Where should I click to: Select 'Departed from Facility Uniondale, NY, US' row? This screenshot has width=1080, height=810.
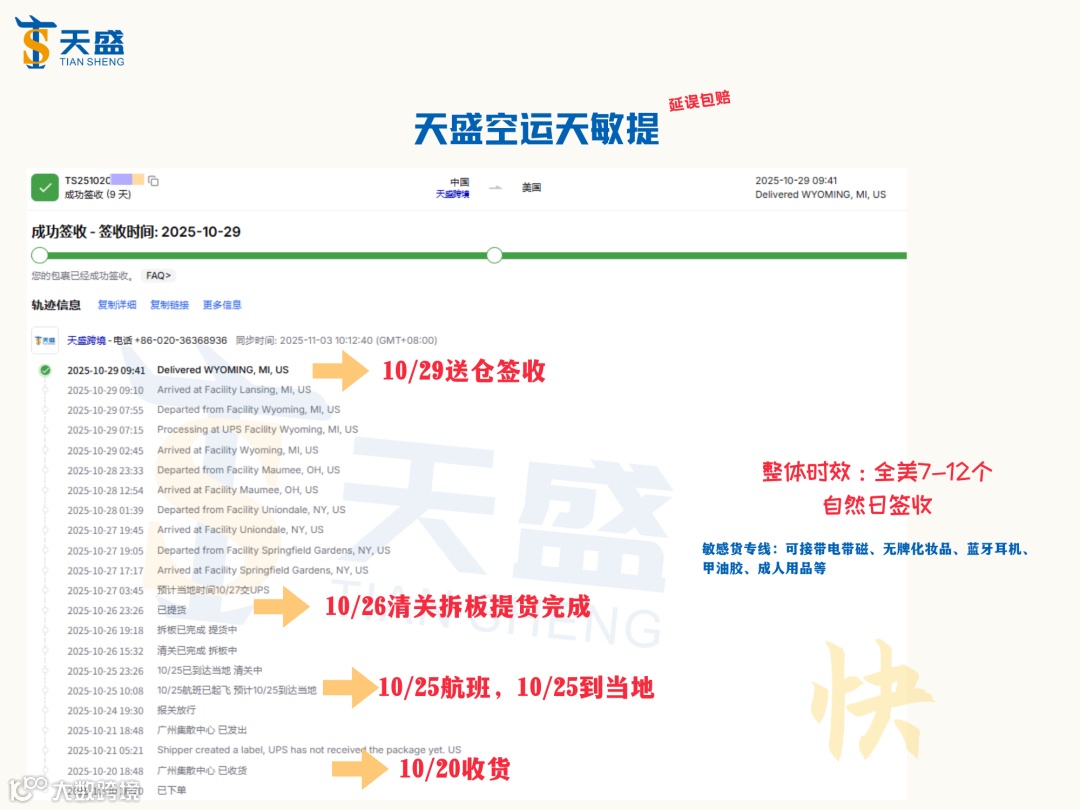click(206, 510)
